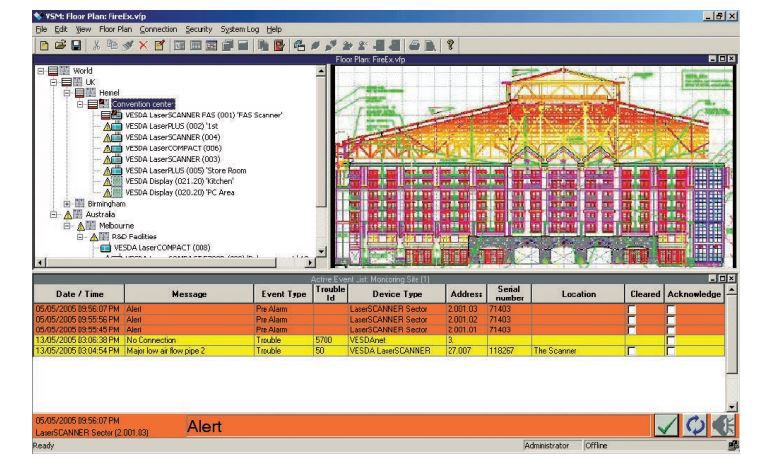Open the Floor Plan menu
Image resolution: width=767 pixels, height=471 pixels.
pyautogui.click(x=115, y=29)
